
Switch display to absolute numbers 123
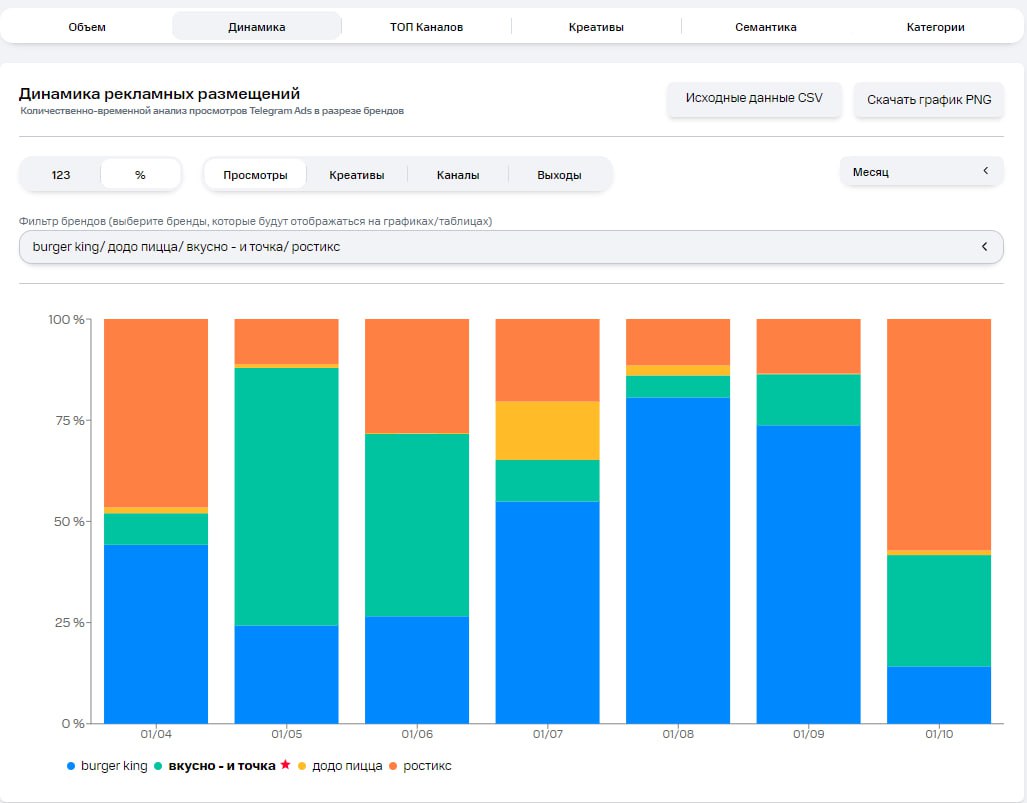point(61,174)
